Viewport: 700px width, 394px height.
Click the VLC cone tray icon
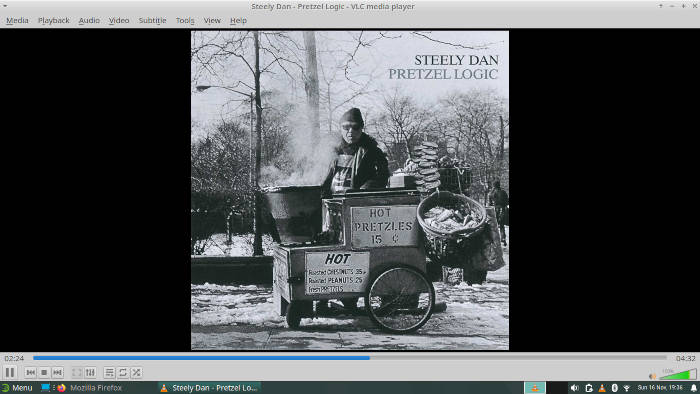tap(602, 388)
